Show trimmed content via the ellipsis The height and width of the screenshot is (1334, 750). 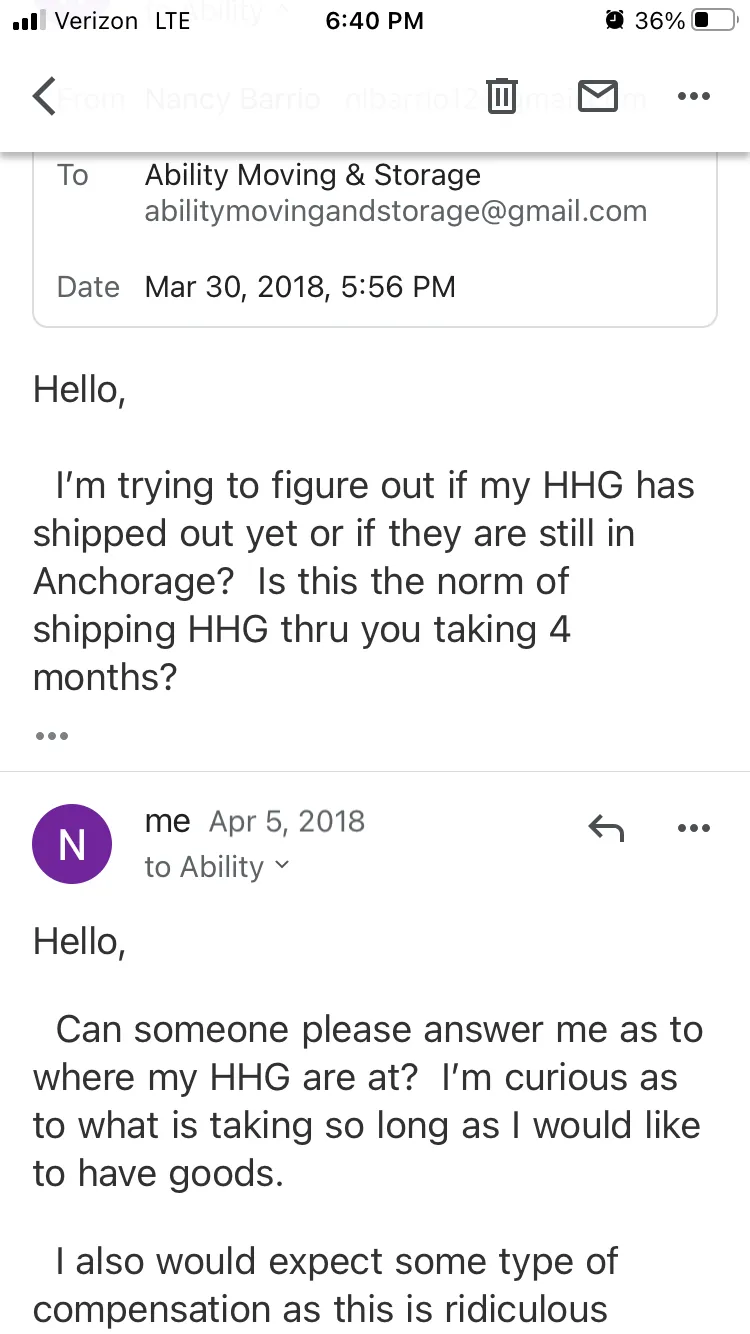click(51, 737)
